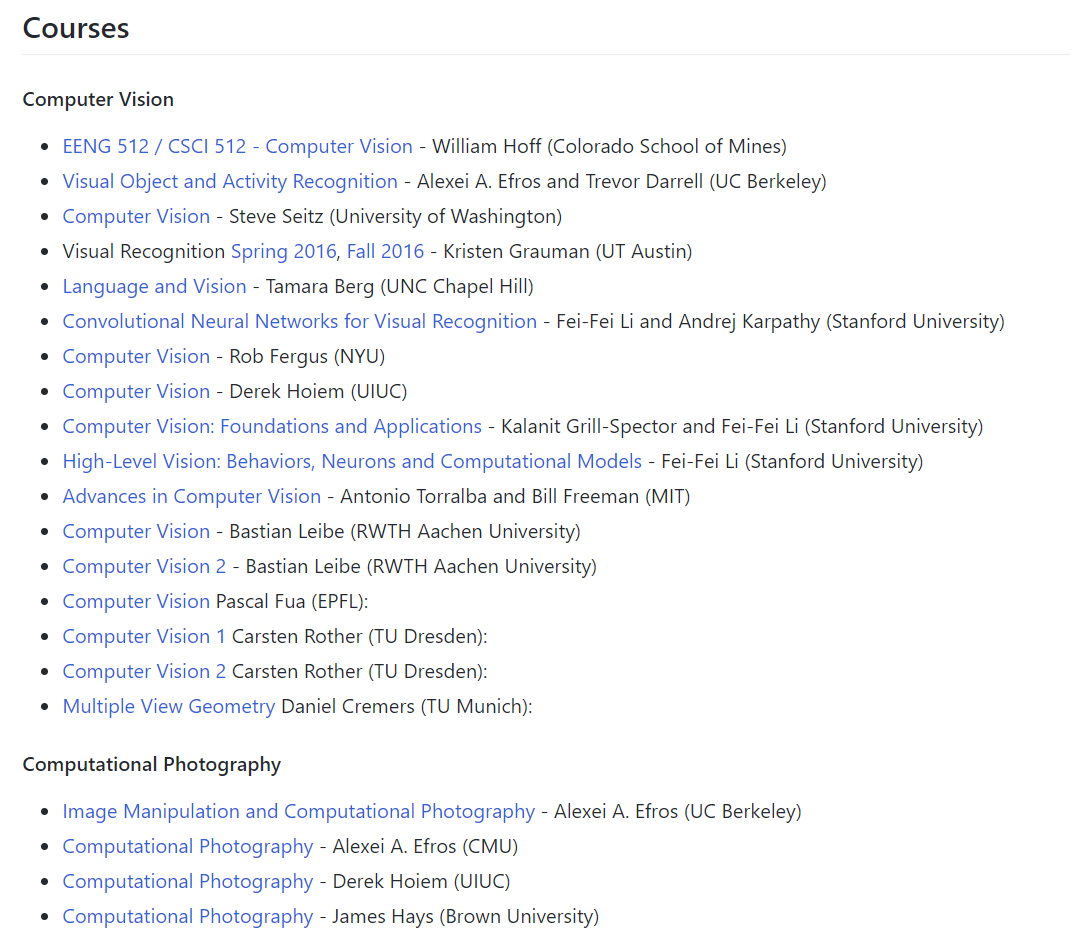Click the text Rob Fergus (NYU)
The width and height of the screenshot is (1077, 931).
307,357
